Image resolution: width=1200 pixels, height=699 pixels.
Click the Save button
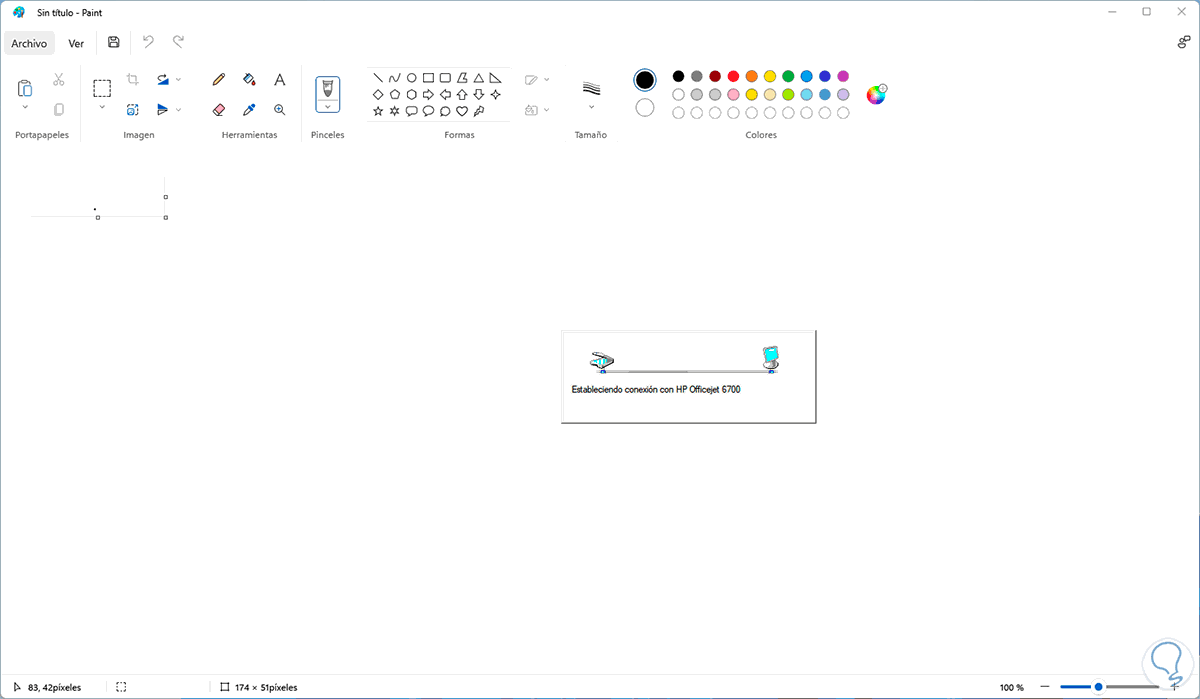pos(113,42)
